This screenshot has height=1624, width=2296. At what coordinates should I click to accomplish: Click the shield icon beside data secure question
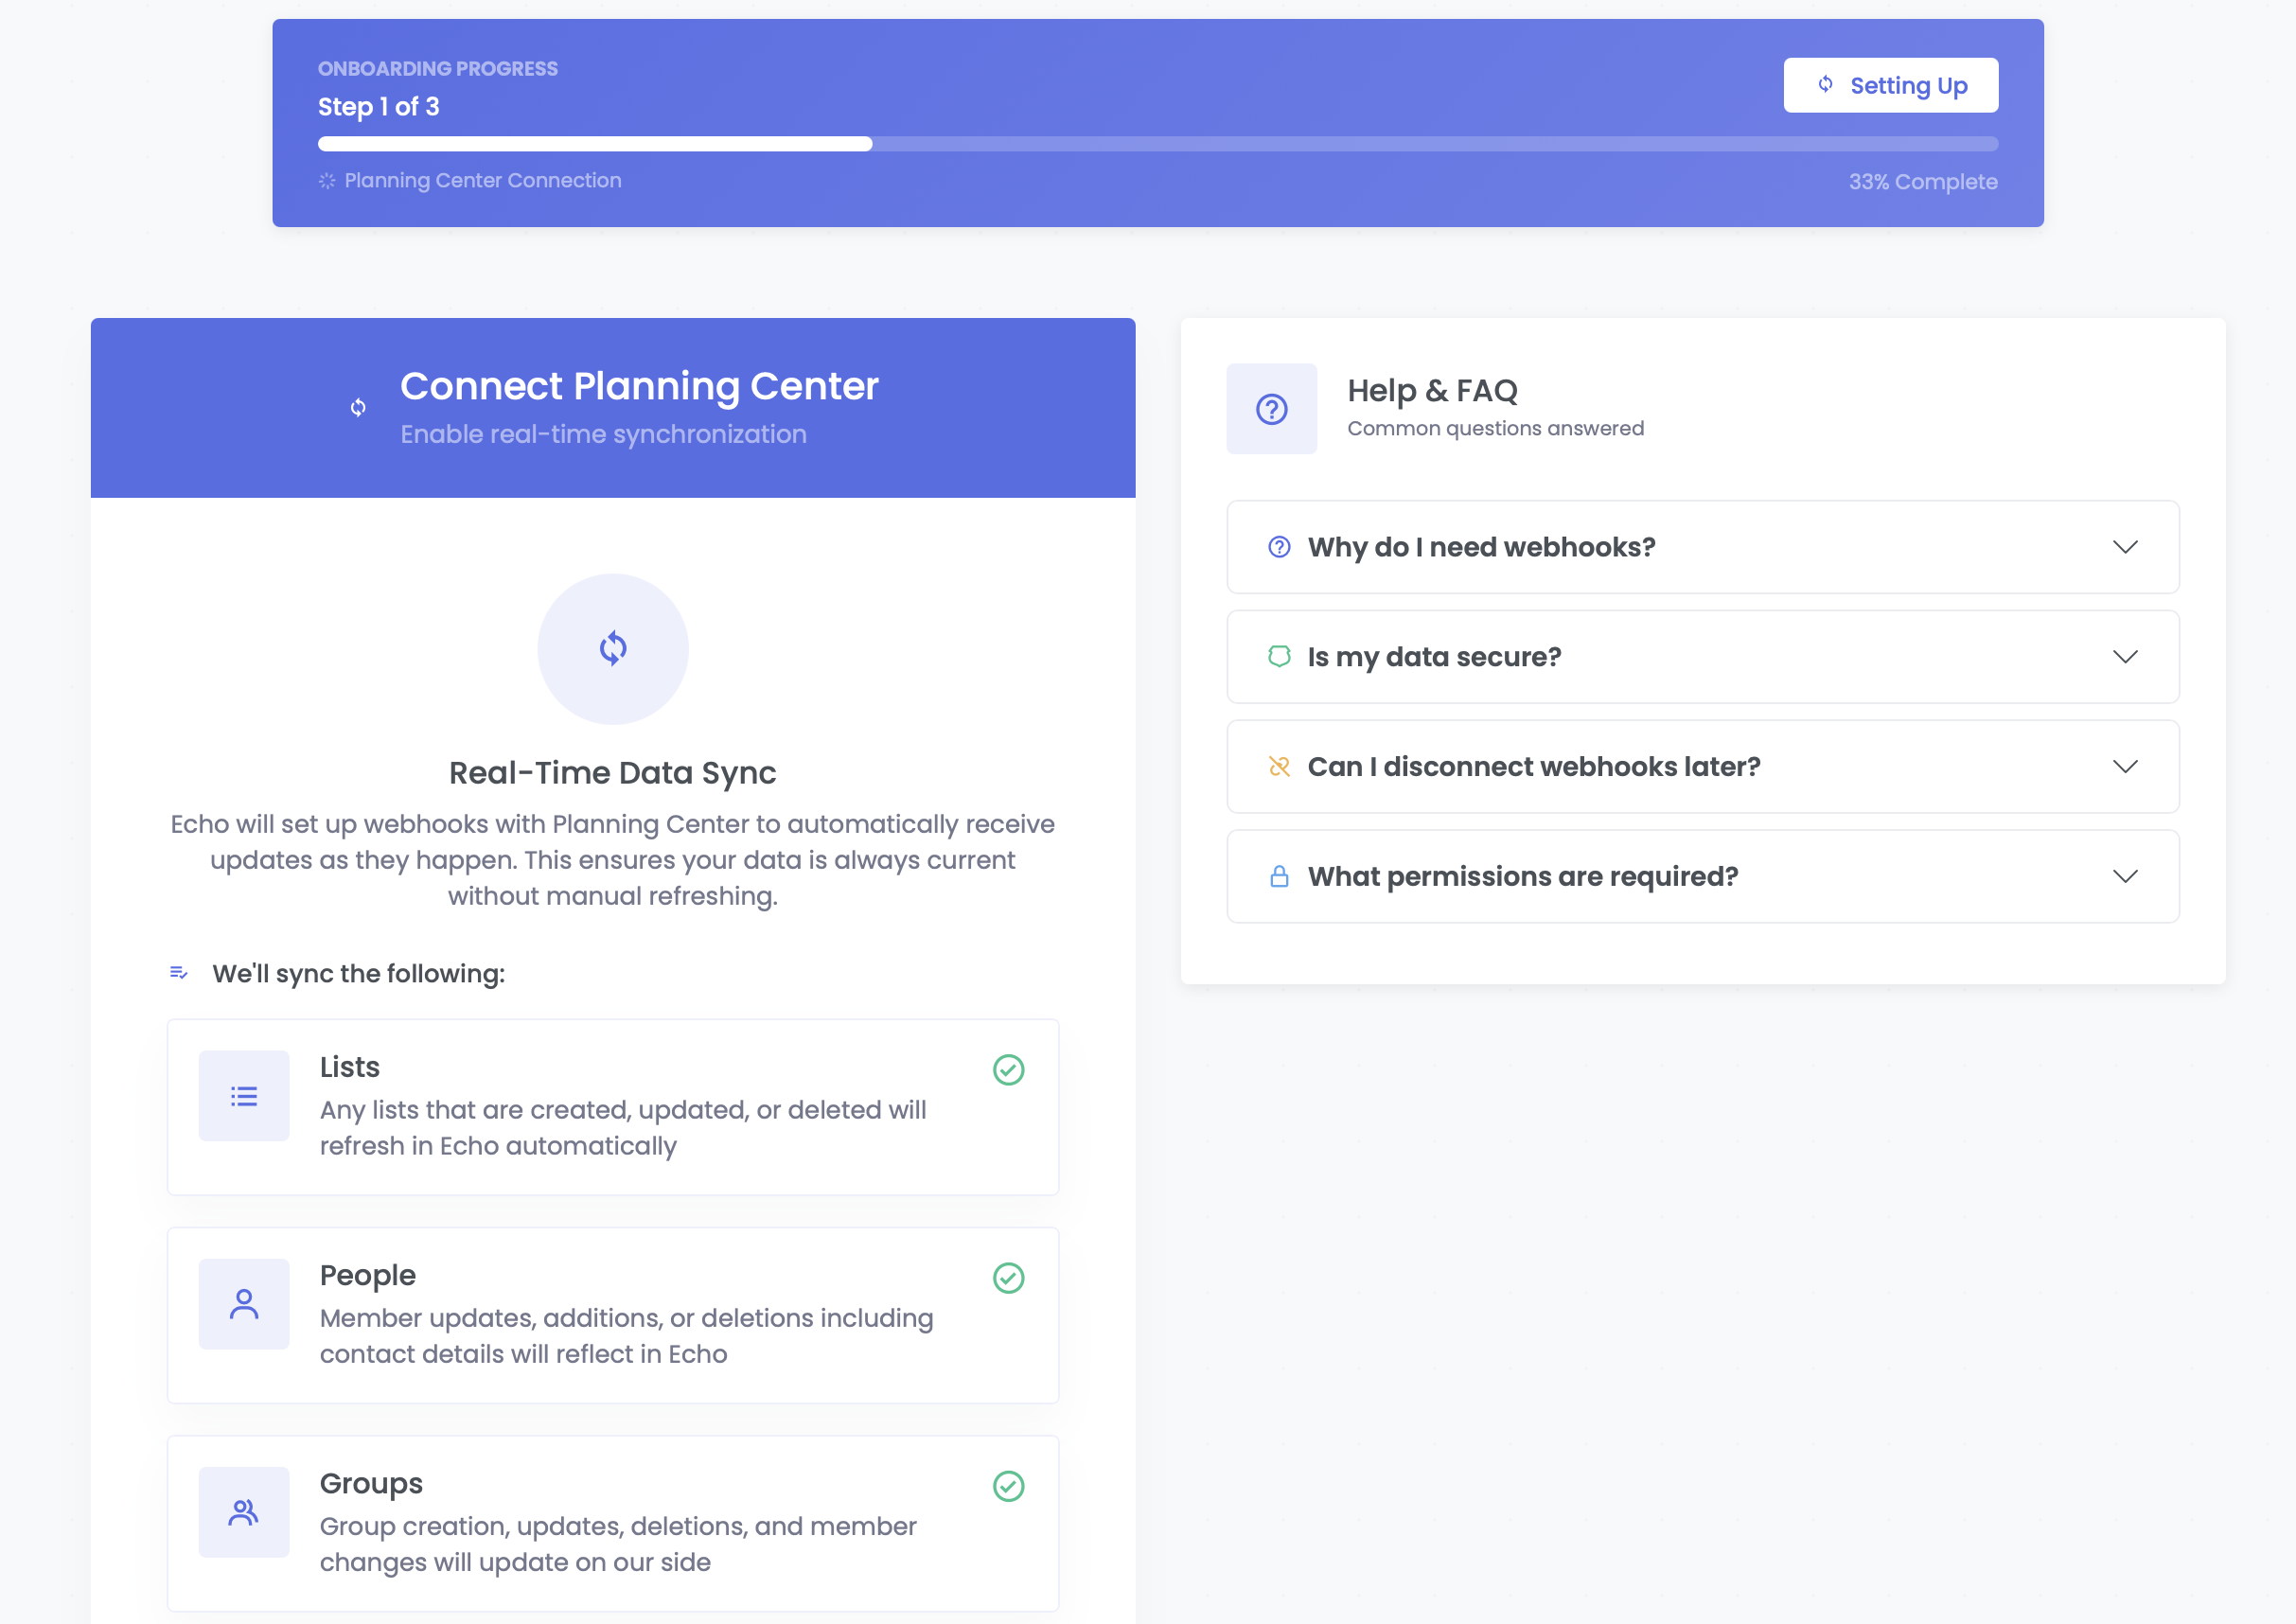tap(1279, 657)
